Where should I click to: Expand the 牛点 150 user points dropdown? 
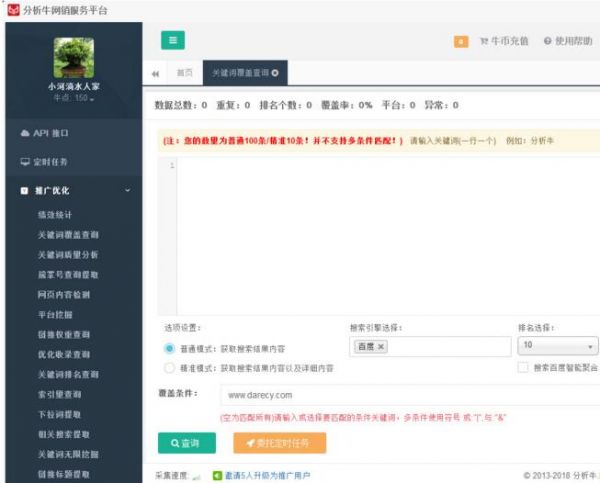click(73, 98)
